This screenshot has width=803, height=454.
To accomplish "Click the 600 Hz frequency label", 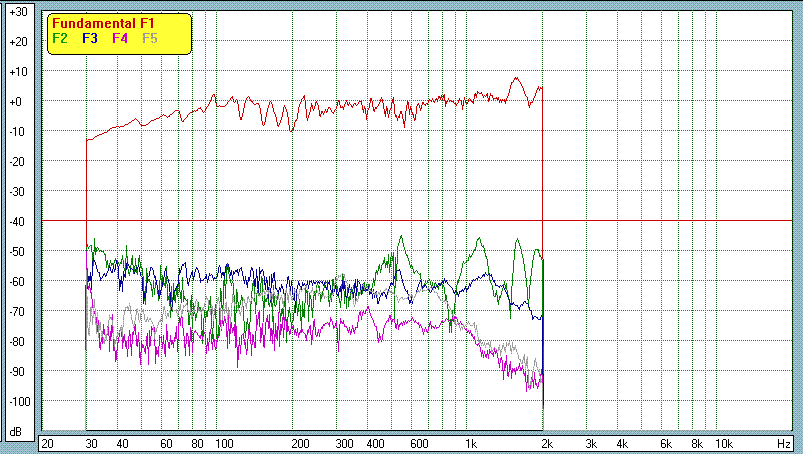I will 419,444.
